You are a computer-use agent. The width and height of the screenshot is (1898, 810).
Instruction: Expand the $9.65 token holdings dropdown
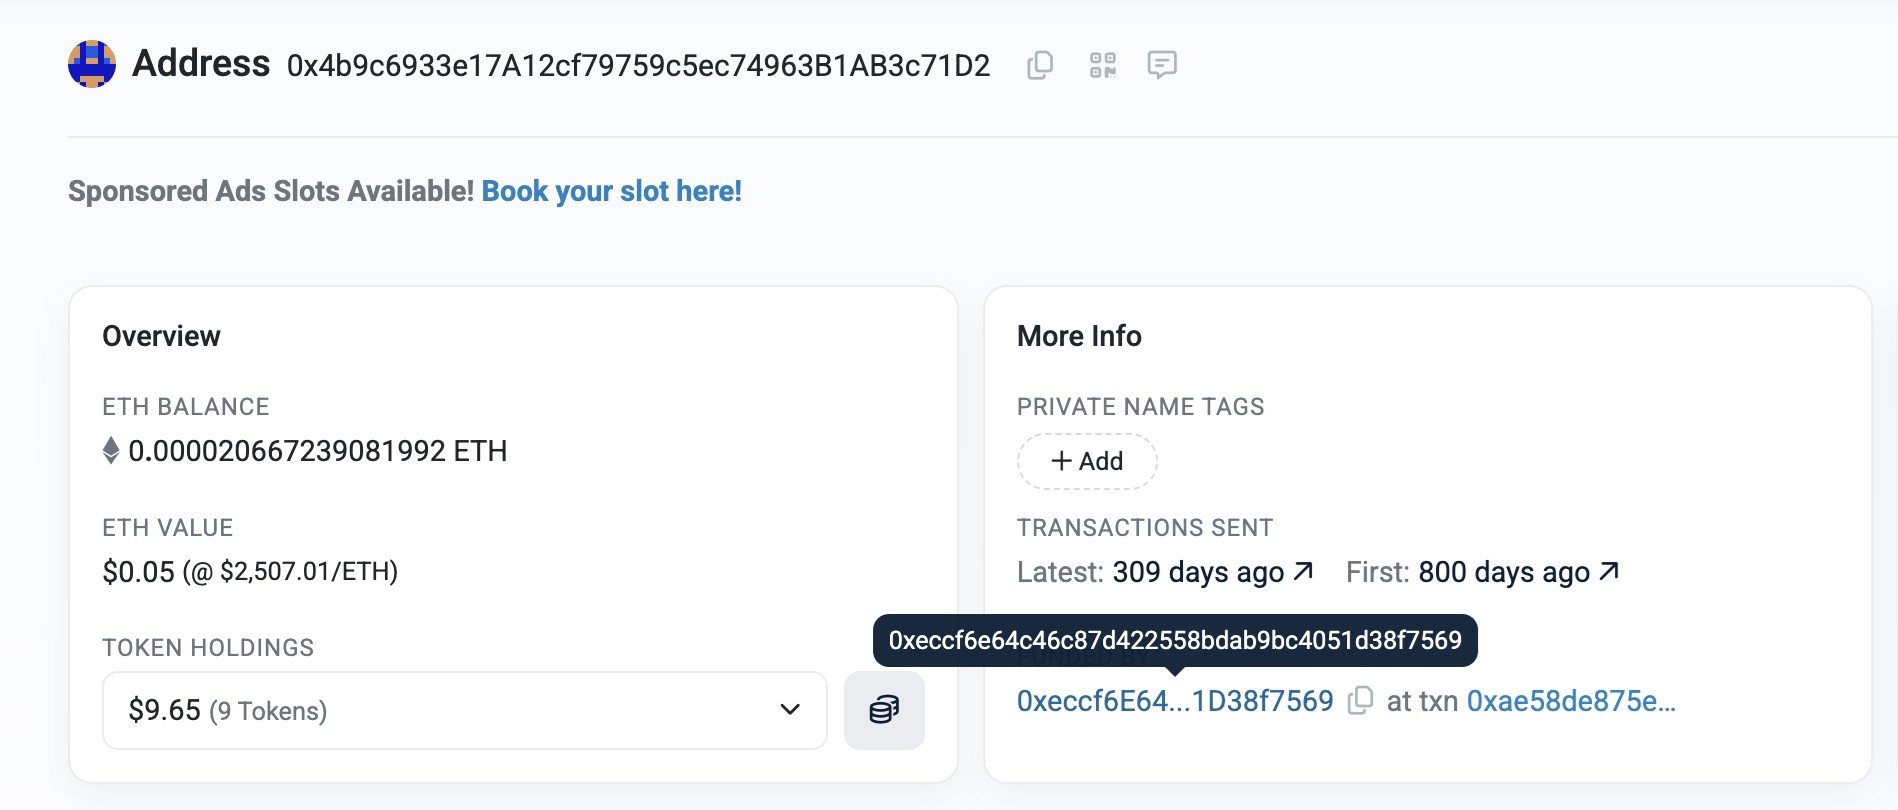464,710
